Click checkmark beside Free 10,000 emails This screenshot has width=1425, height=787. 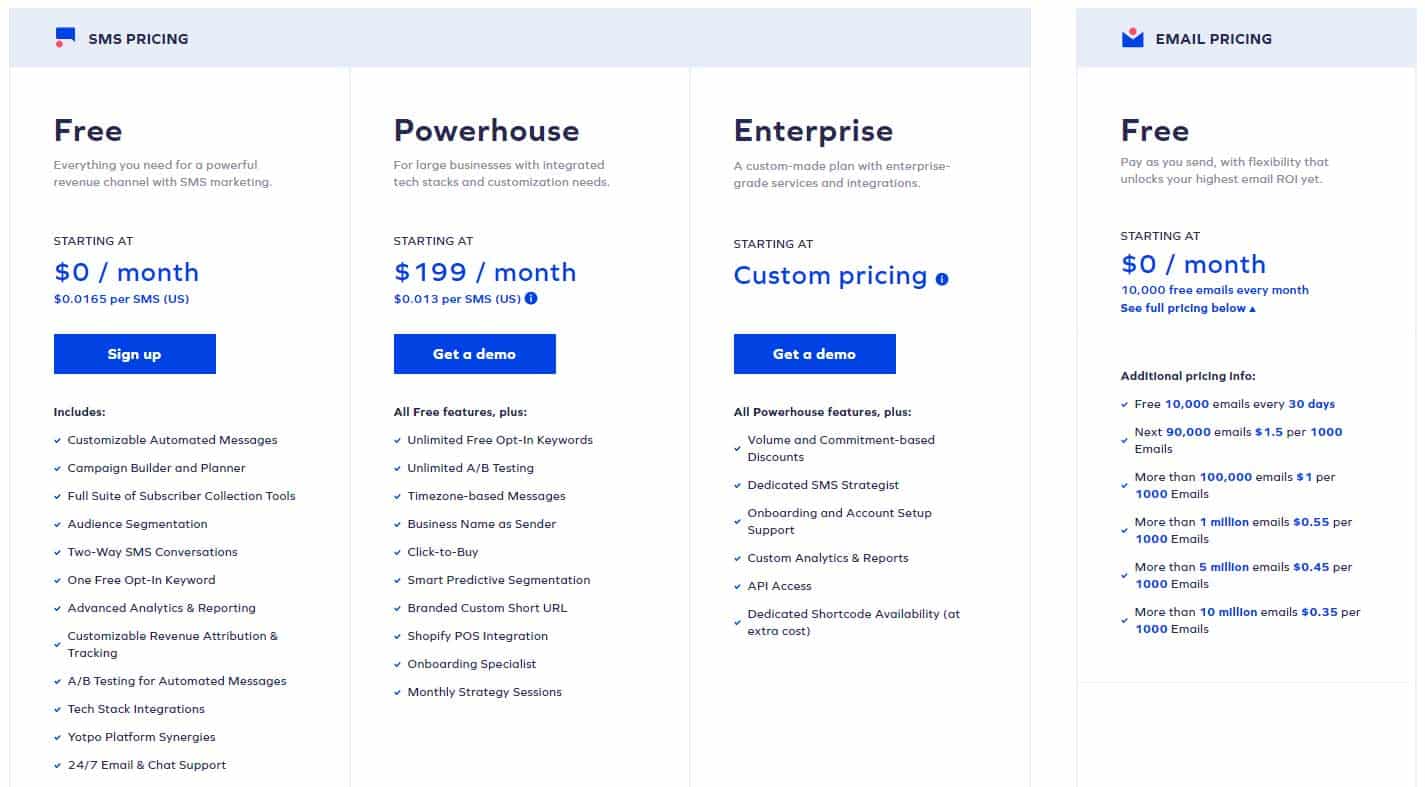(1125, 404)
